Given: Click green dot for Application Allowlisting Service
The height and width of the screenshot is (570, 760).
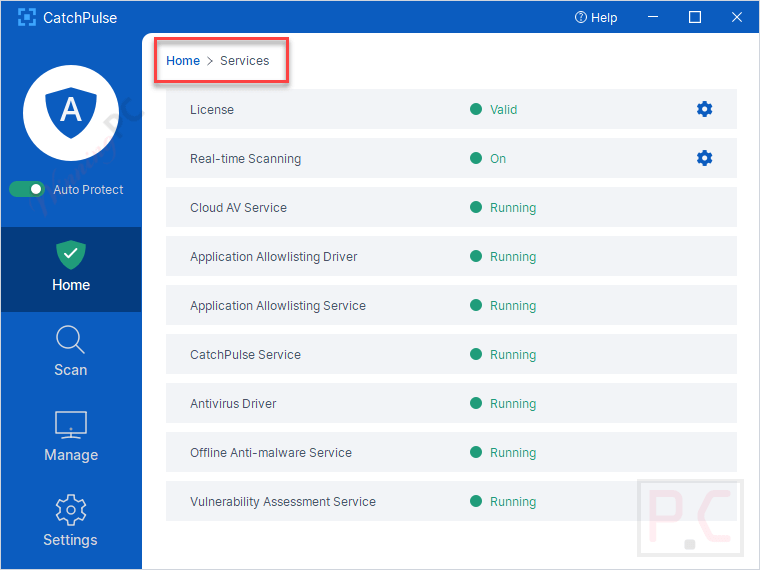Looking at the screenshot, I should click(x=476, y=305).
